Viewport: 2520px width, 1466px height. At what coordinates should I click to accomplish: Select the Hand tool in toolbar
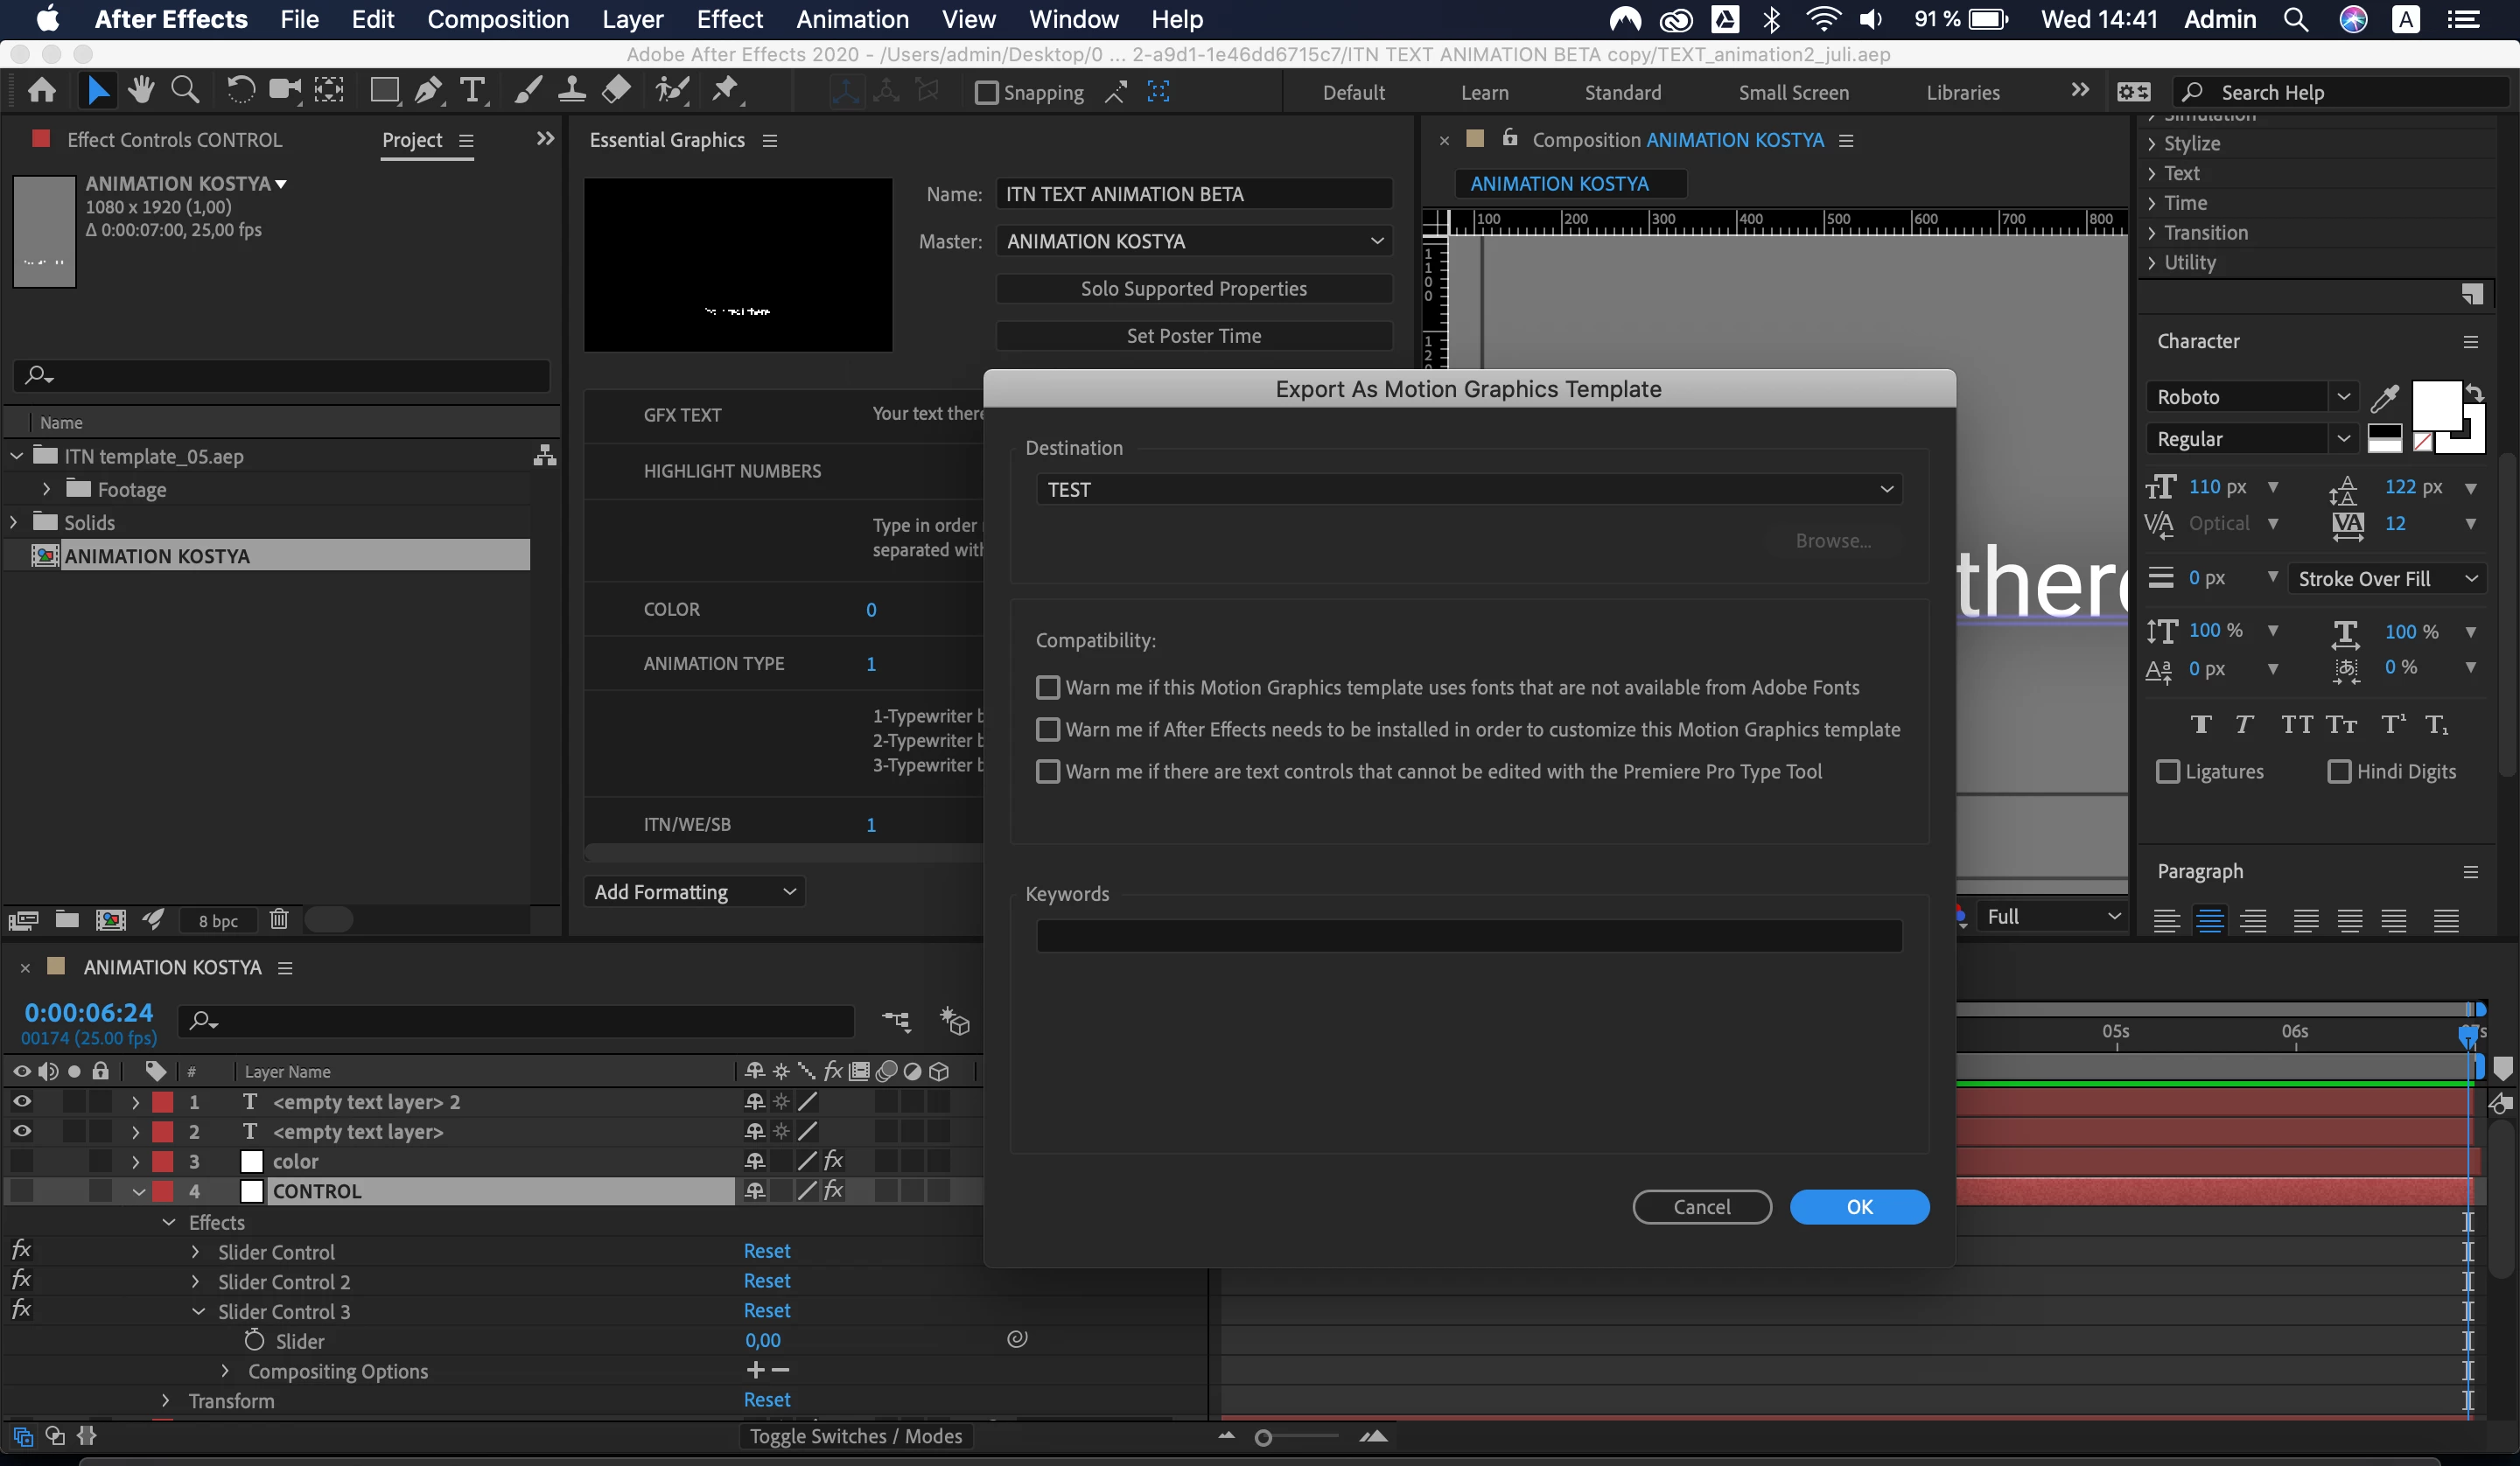point(141,91)
